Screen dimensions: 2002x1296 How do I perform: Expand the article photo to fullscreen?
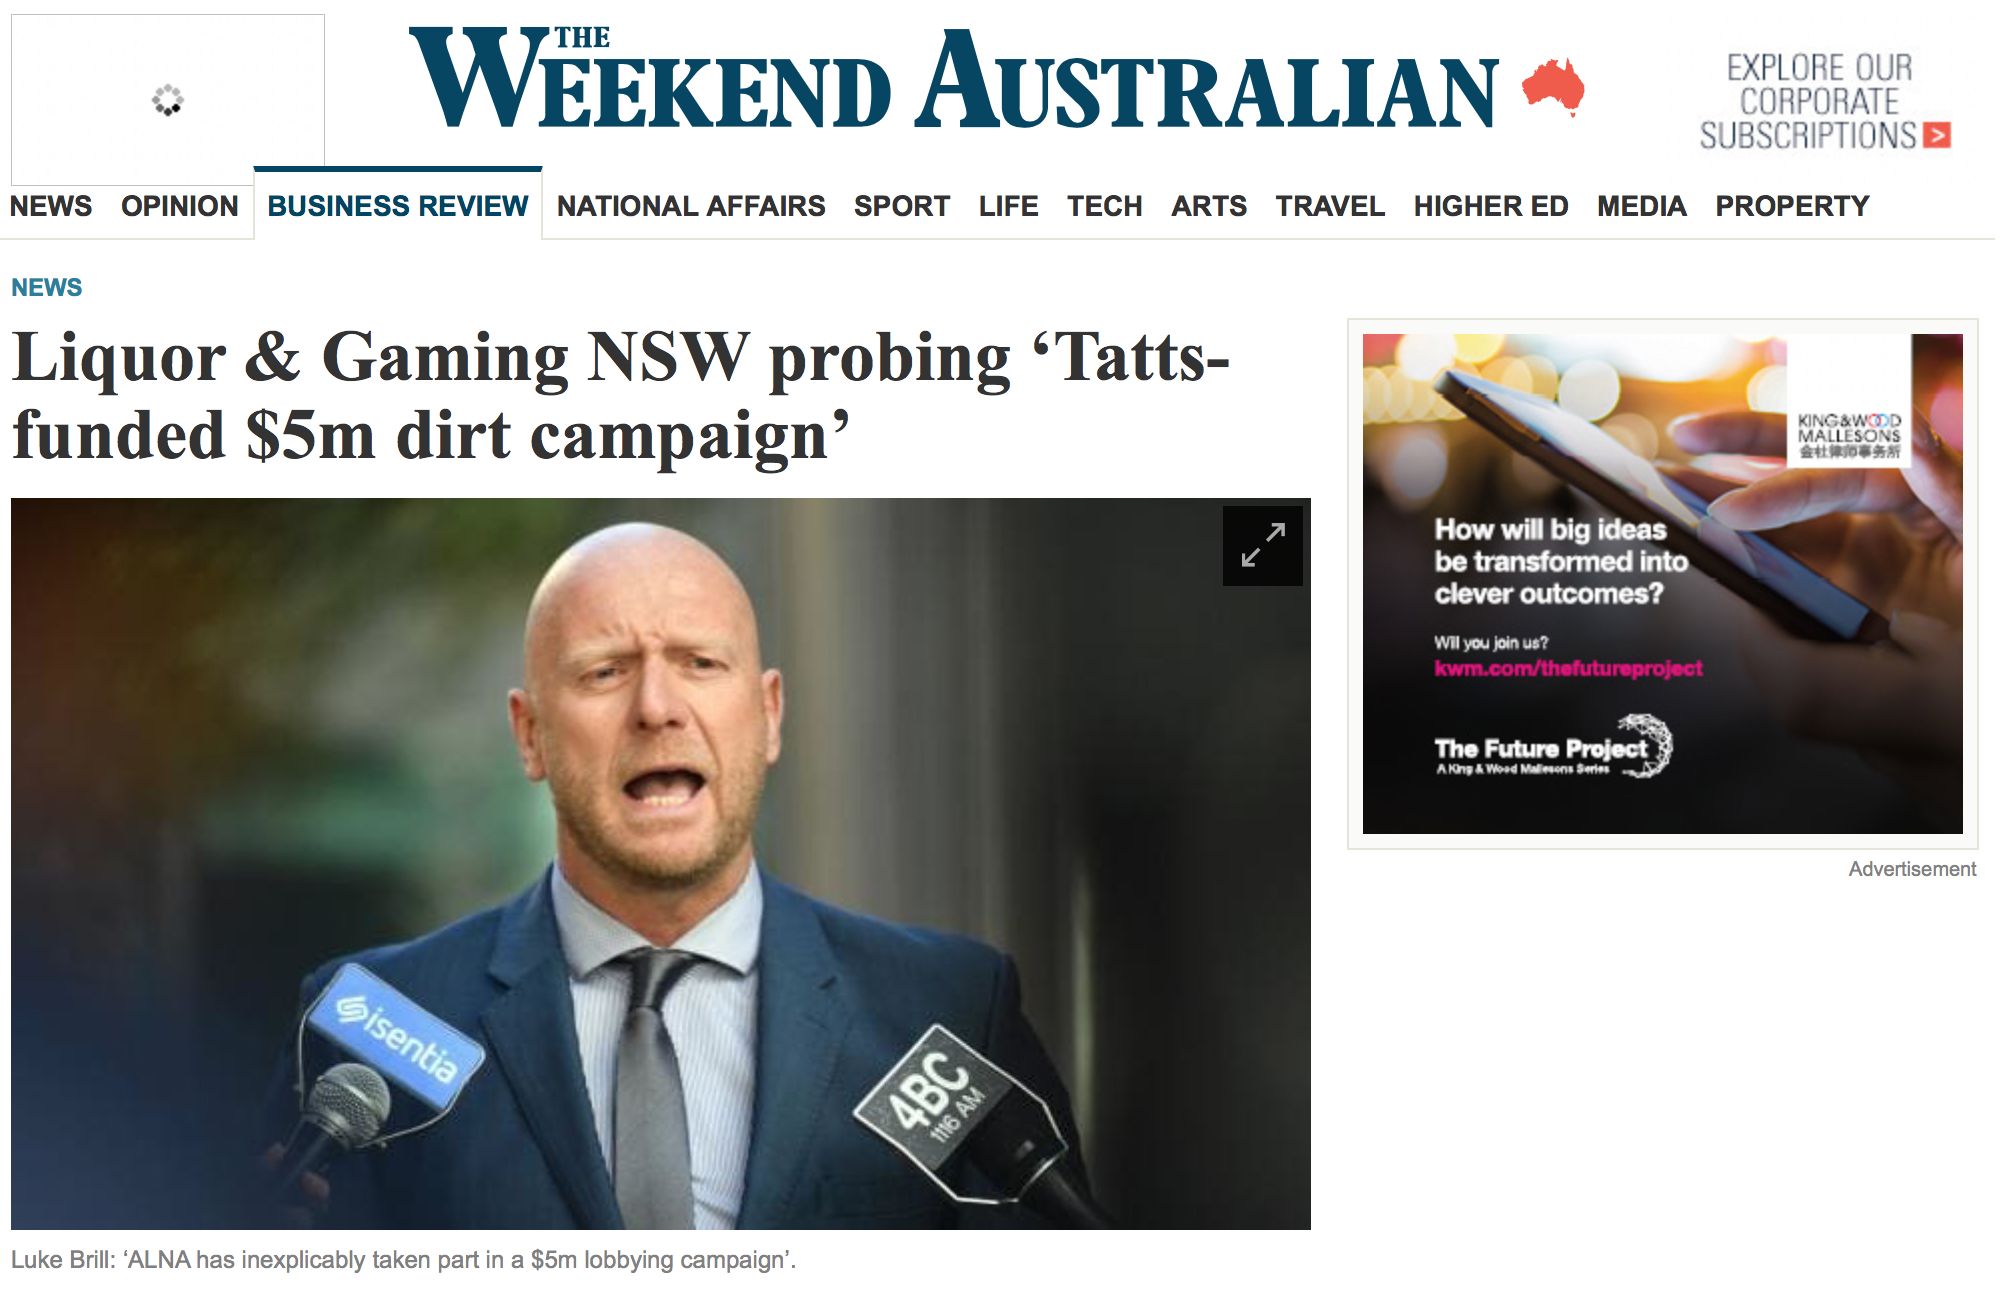[x=1262, y=546]
